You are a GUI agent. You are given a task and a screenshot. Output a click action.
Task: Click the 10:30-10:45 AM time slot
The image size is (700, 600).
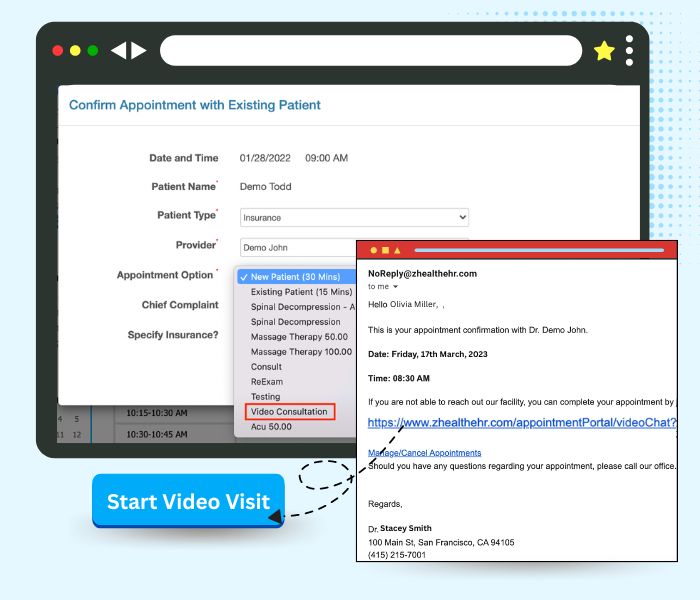[157, 434]
